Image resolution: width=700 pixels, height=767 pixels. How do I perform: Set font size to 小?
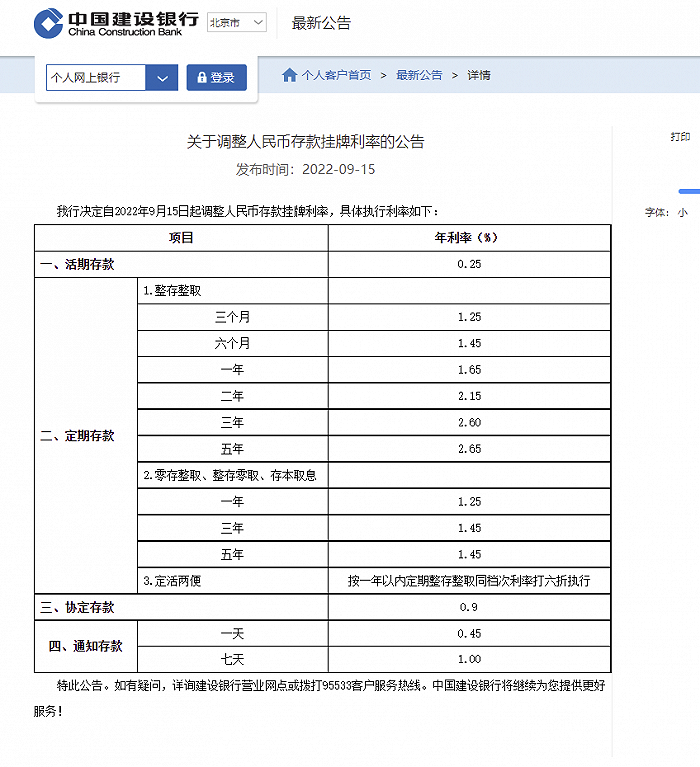pos(682,212)
